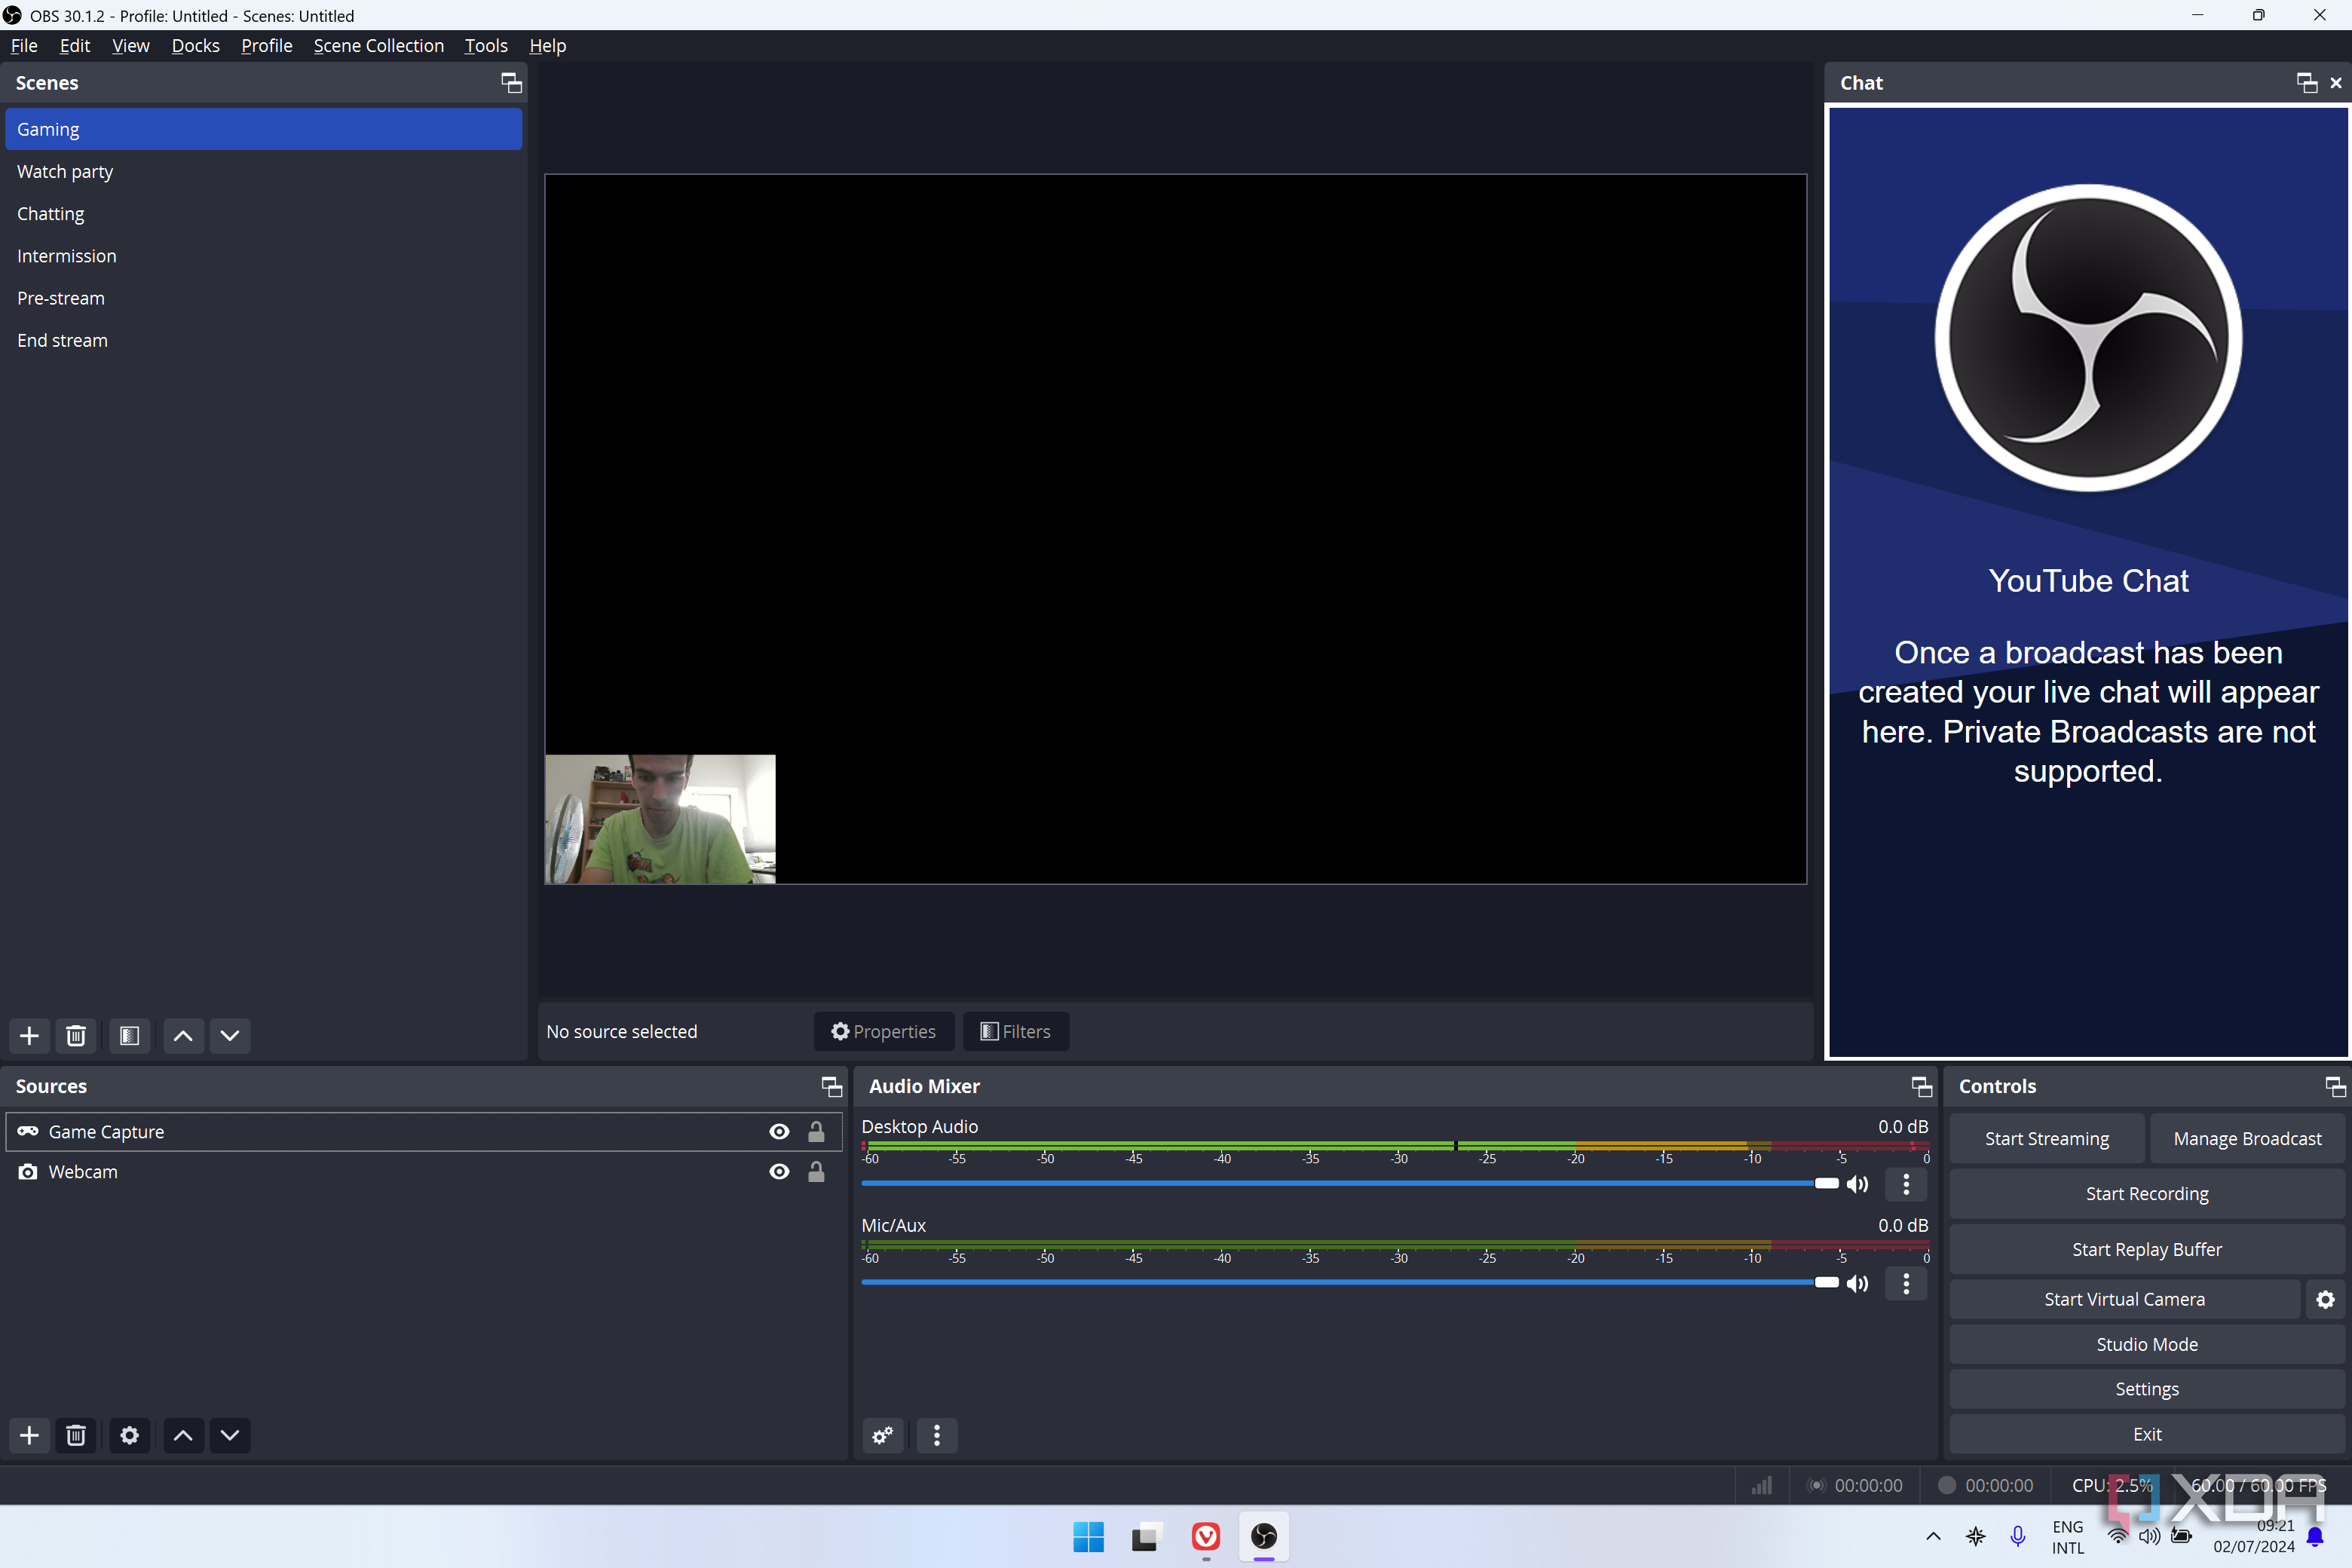The image size is (2352, 1568).
Task: Open OBS Settings button
Action: [x=2146, y=1389]
